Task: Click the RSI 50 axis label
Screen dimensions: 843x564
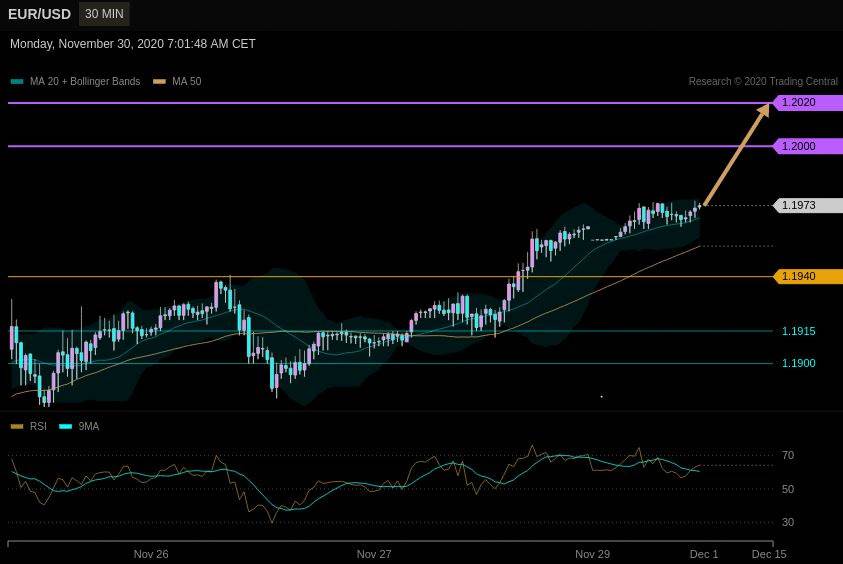Action: pos(788,489)
